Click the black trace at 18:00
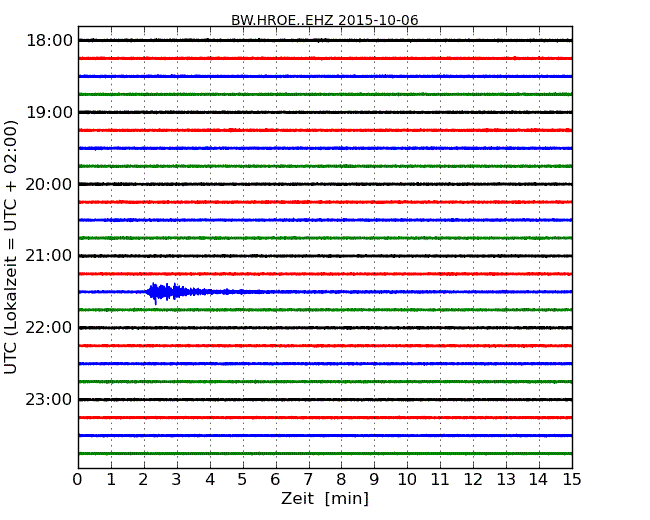Image resolution: width=650 pixels, height=520 pixels. coord(325,40)
